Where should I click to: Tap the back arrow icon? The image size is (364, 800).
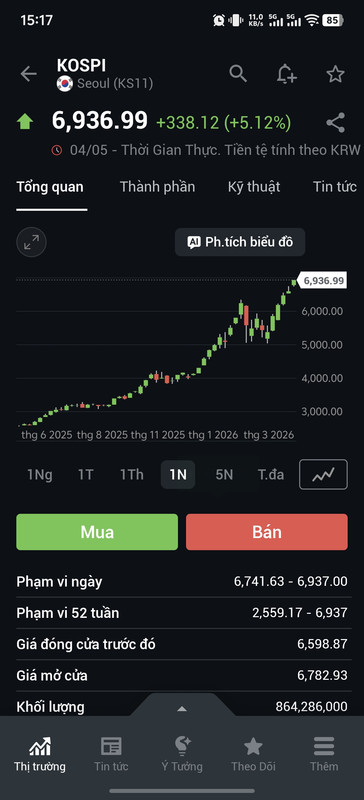coord(28,74)
